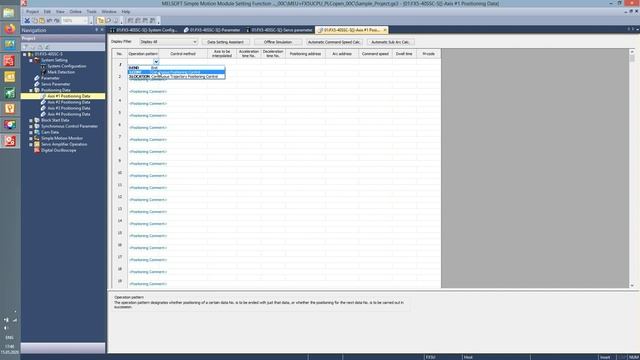The image size is (640, 360).
Task: Click the Positioning Comment in row 5
Action: pyautogui.click(x=148, y=116)
